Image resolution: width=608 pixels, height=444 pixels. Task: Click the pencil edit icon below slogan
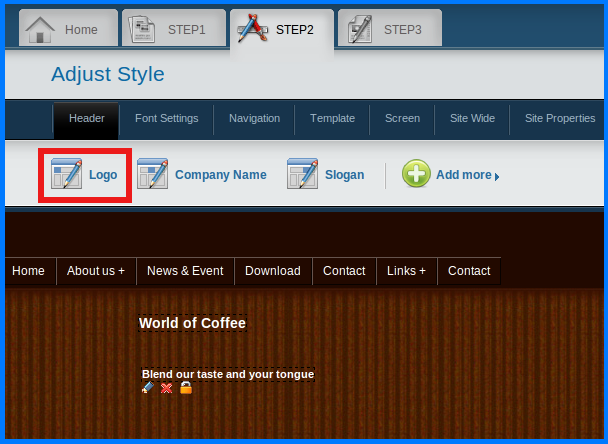tap(148, 387)
